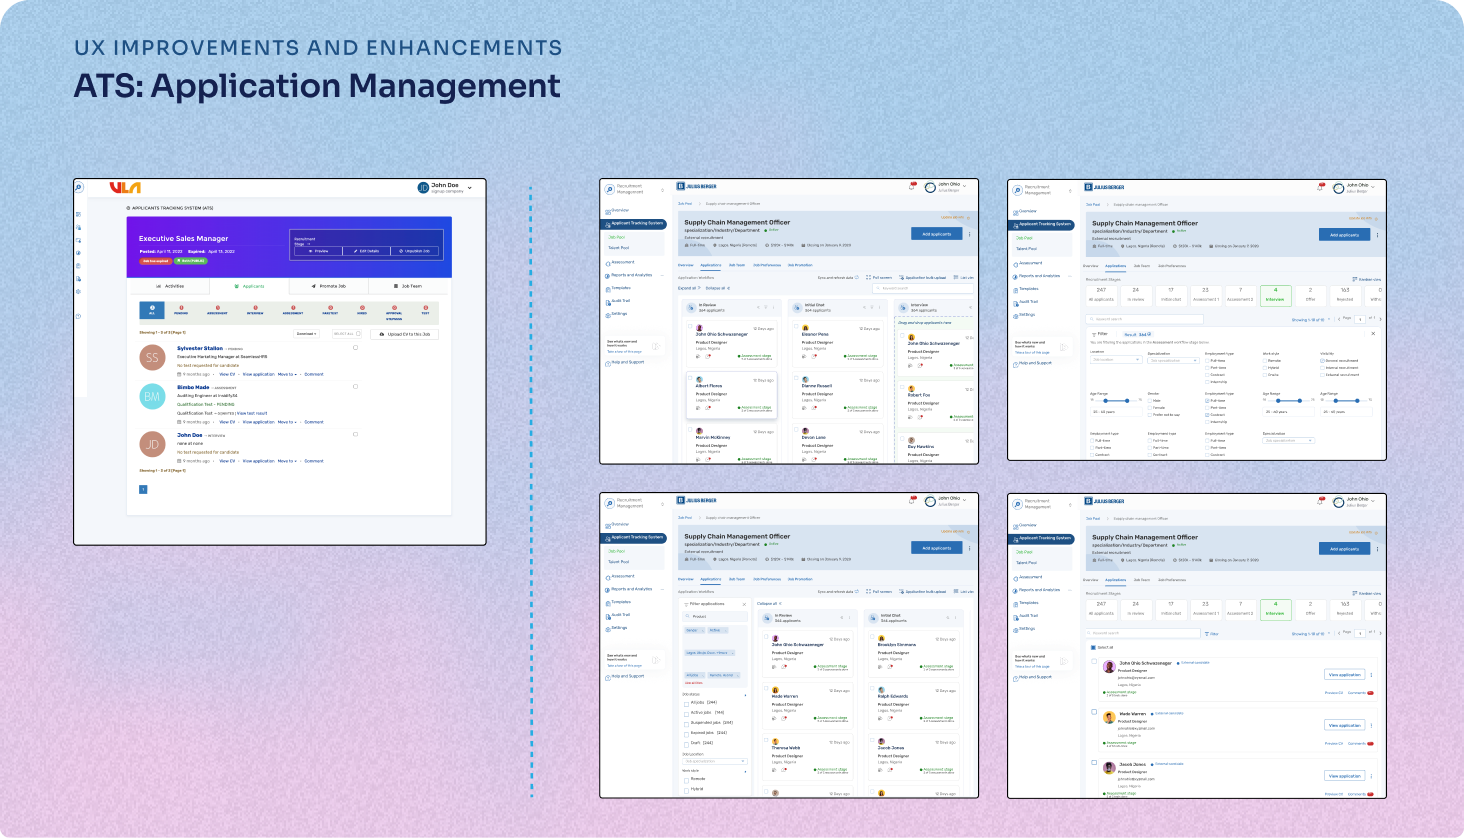Viewport: 1464px width, 838px height.
Task: Click the In Review column filter icon
Action: [766, 307]
